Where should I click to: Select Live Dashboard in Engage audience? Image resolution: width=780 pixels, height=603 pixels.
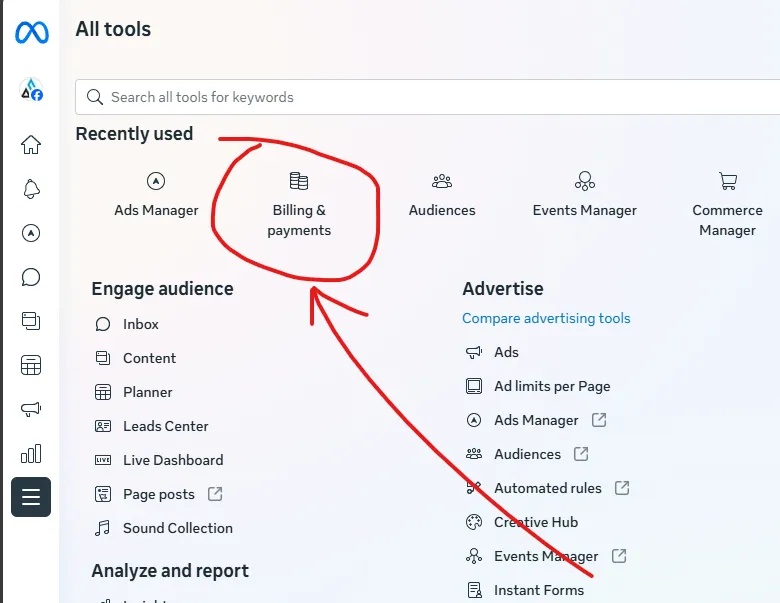[172, 460]
